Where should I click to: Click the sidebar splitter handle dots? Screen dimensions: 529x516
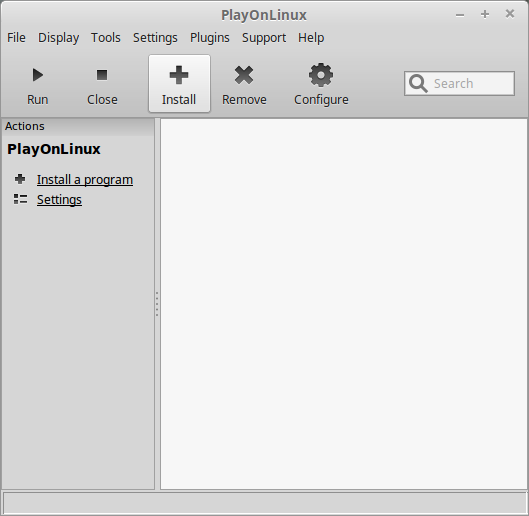coord(157,304)
